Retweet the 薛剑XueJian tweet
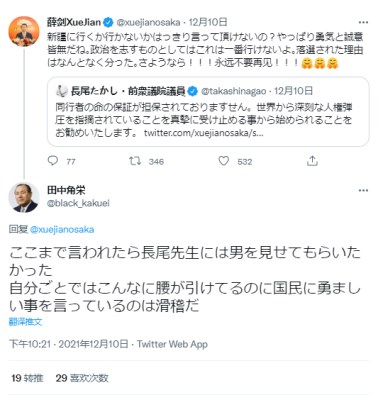Screen dimensions: 378x395 click(135, 161)
